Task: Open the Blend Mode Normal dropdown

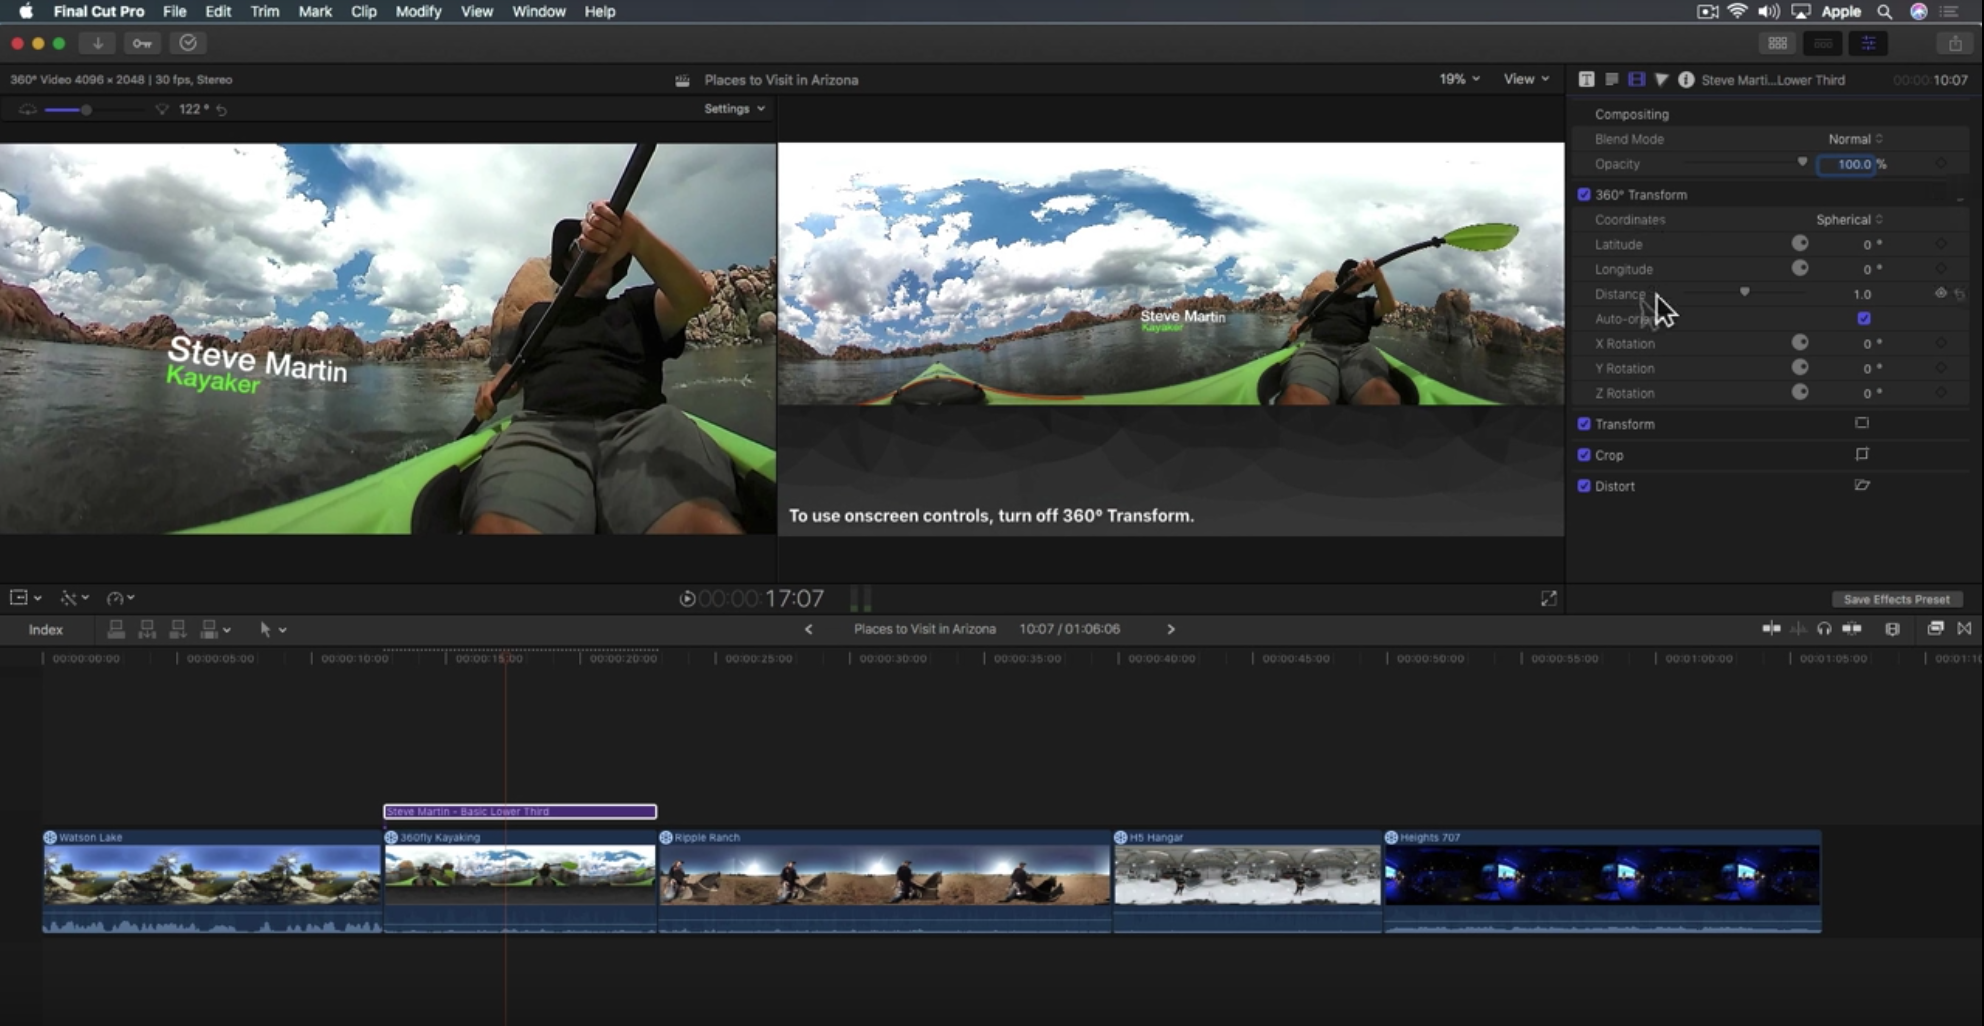Action: (1856, 139)
